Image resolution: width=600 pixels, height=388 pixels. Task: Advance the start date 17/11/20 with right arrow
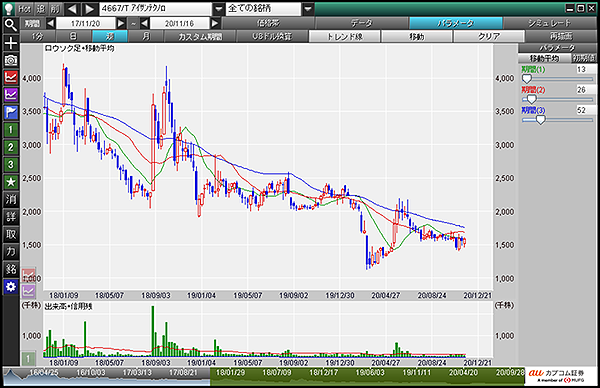coord(121,23)
